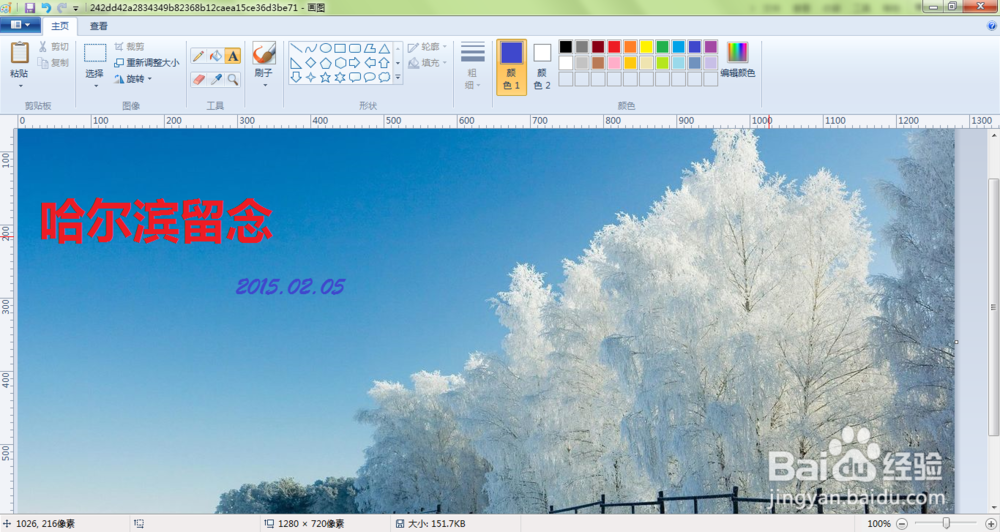
Task: Pick the black color swatch
Action: tap(566, 47)
